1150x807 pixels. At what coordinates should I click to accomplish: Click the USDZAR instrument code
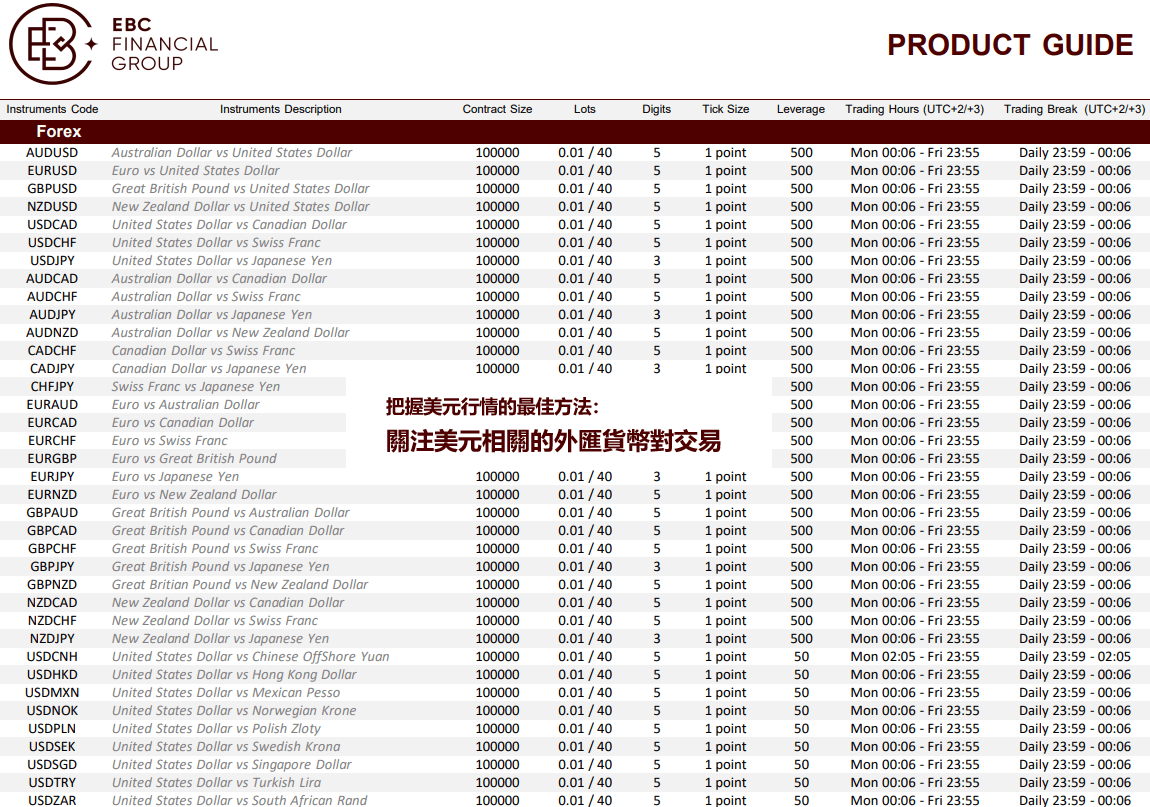[x=52, y=800]
